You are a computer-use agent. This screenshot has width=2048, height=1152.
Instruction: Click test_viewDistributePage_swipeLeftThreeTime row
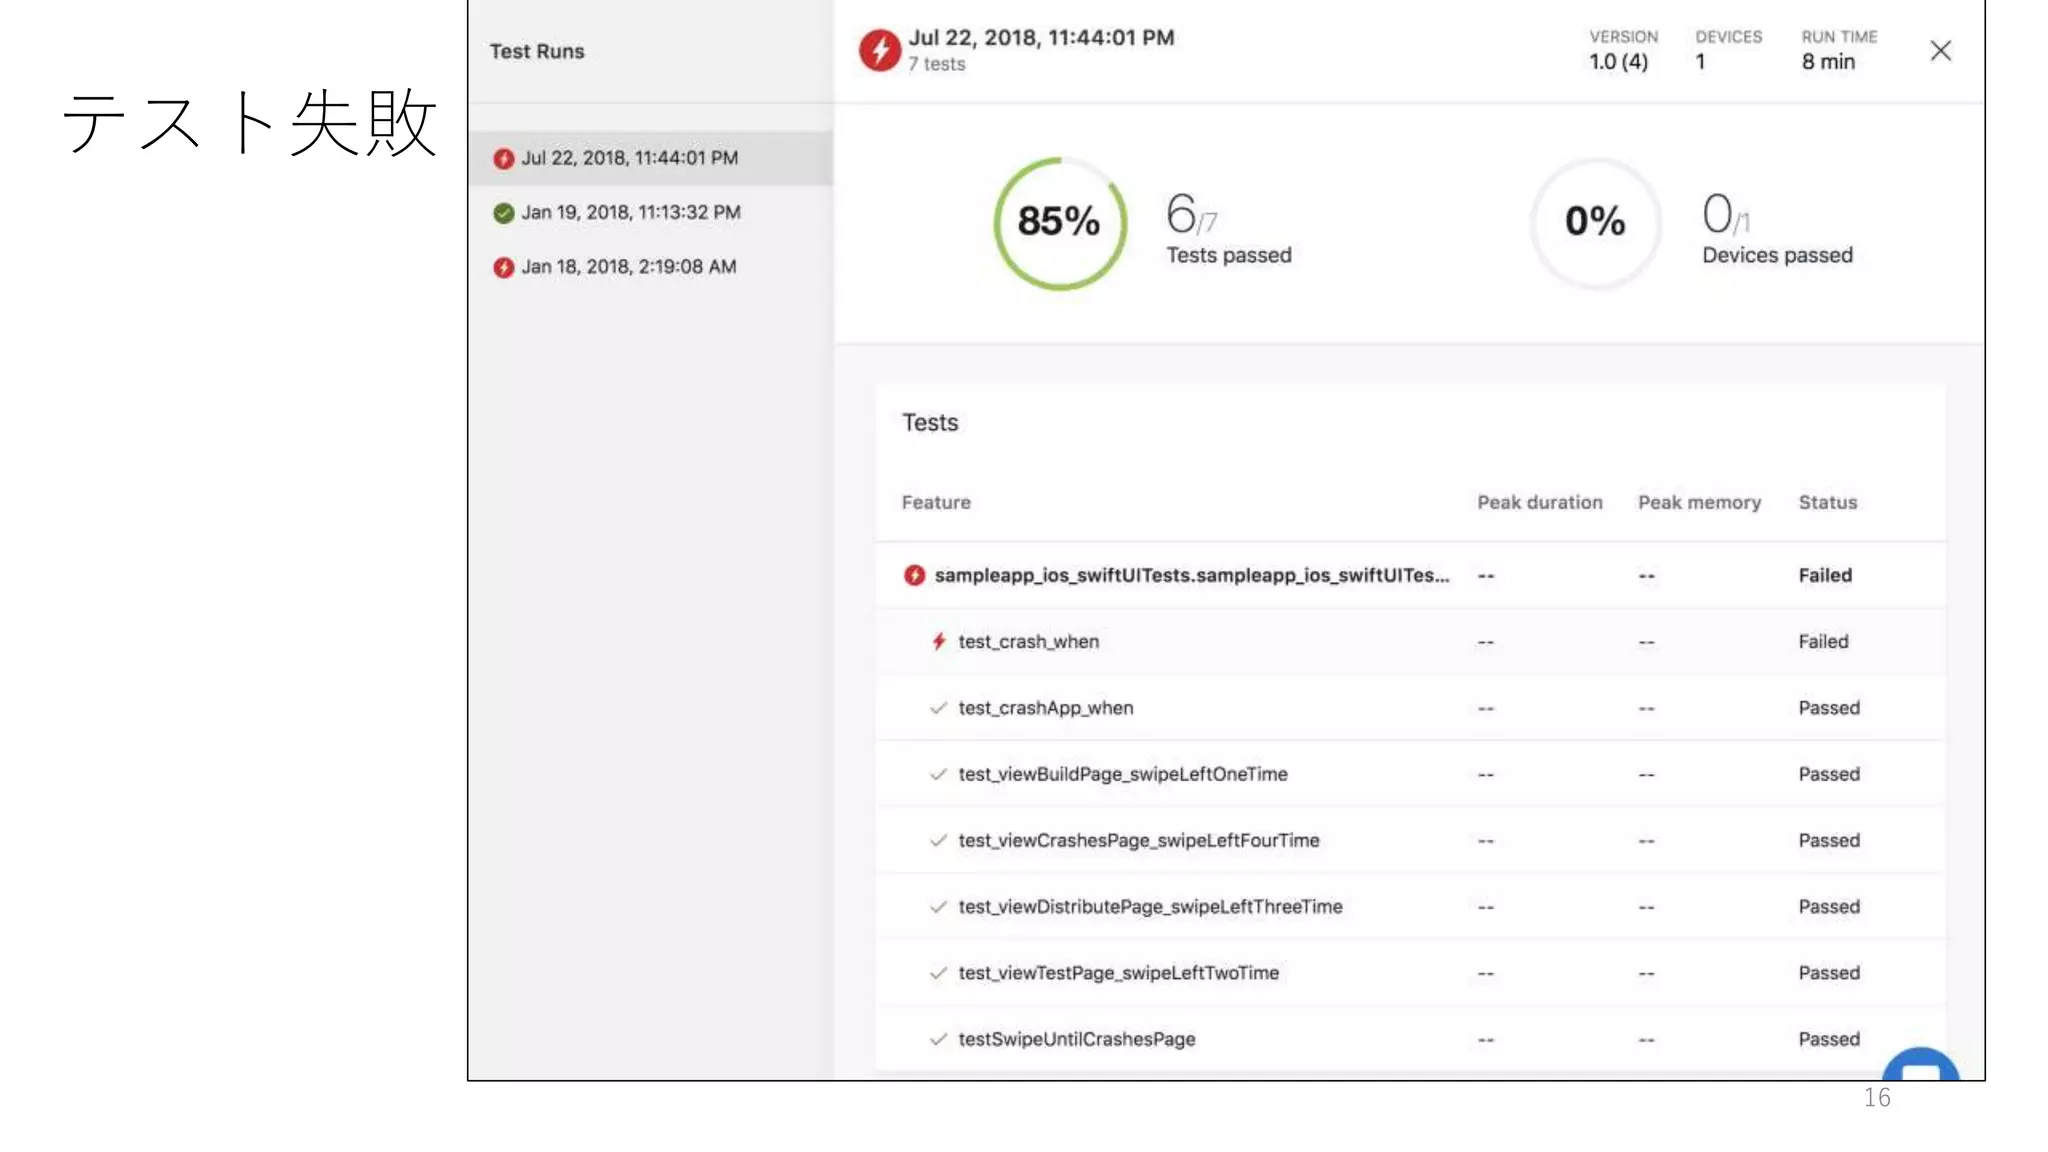1150,907
